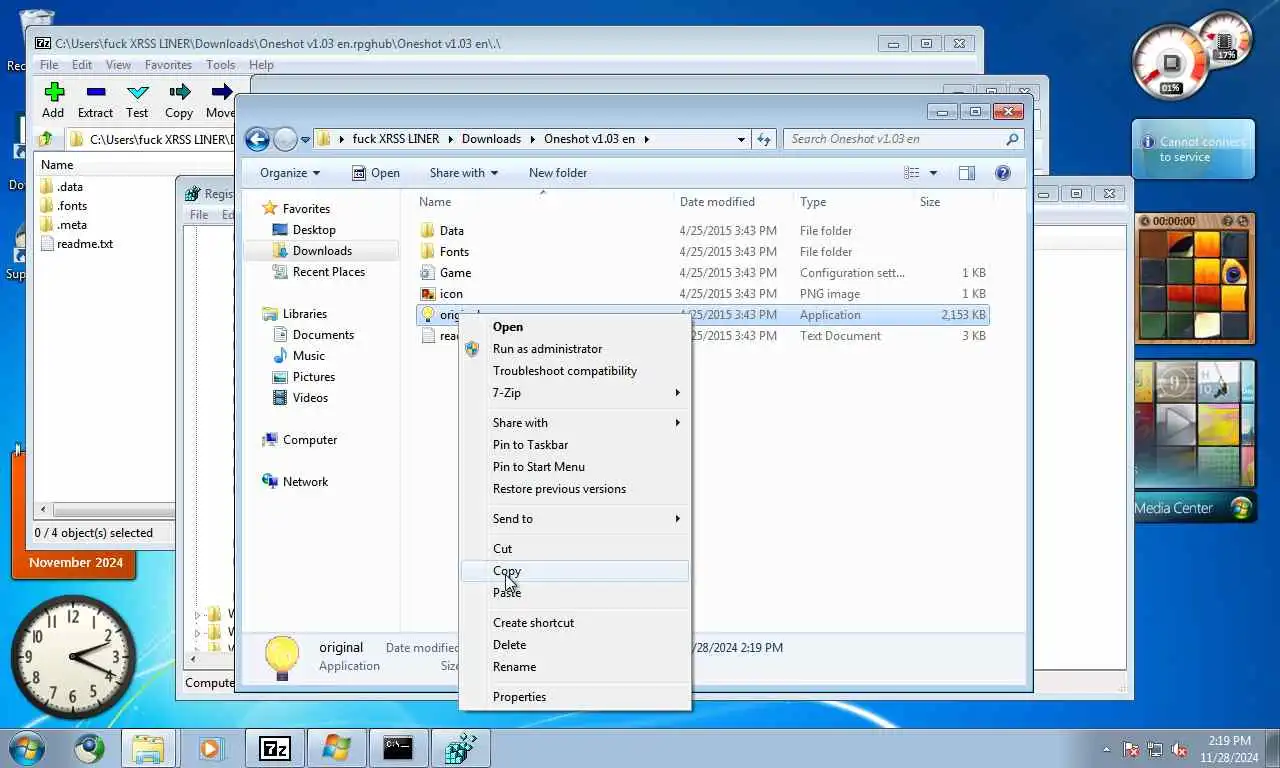Viewport: 1280px width, 768px height.
Task: Open the Organize dropdown in Explorer
Action: click(290, 173)
